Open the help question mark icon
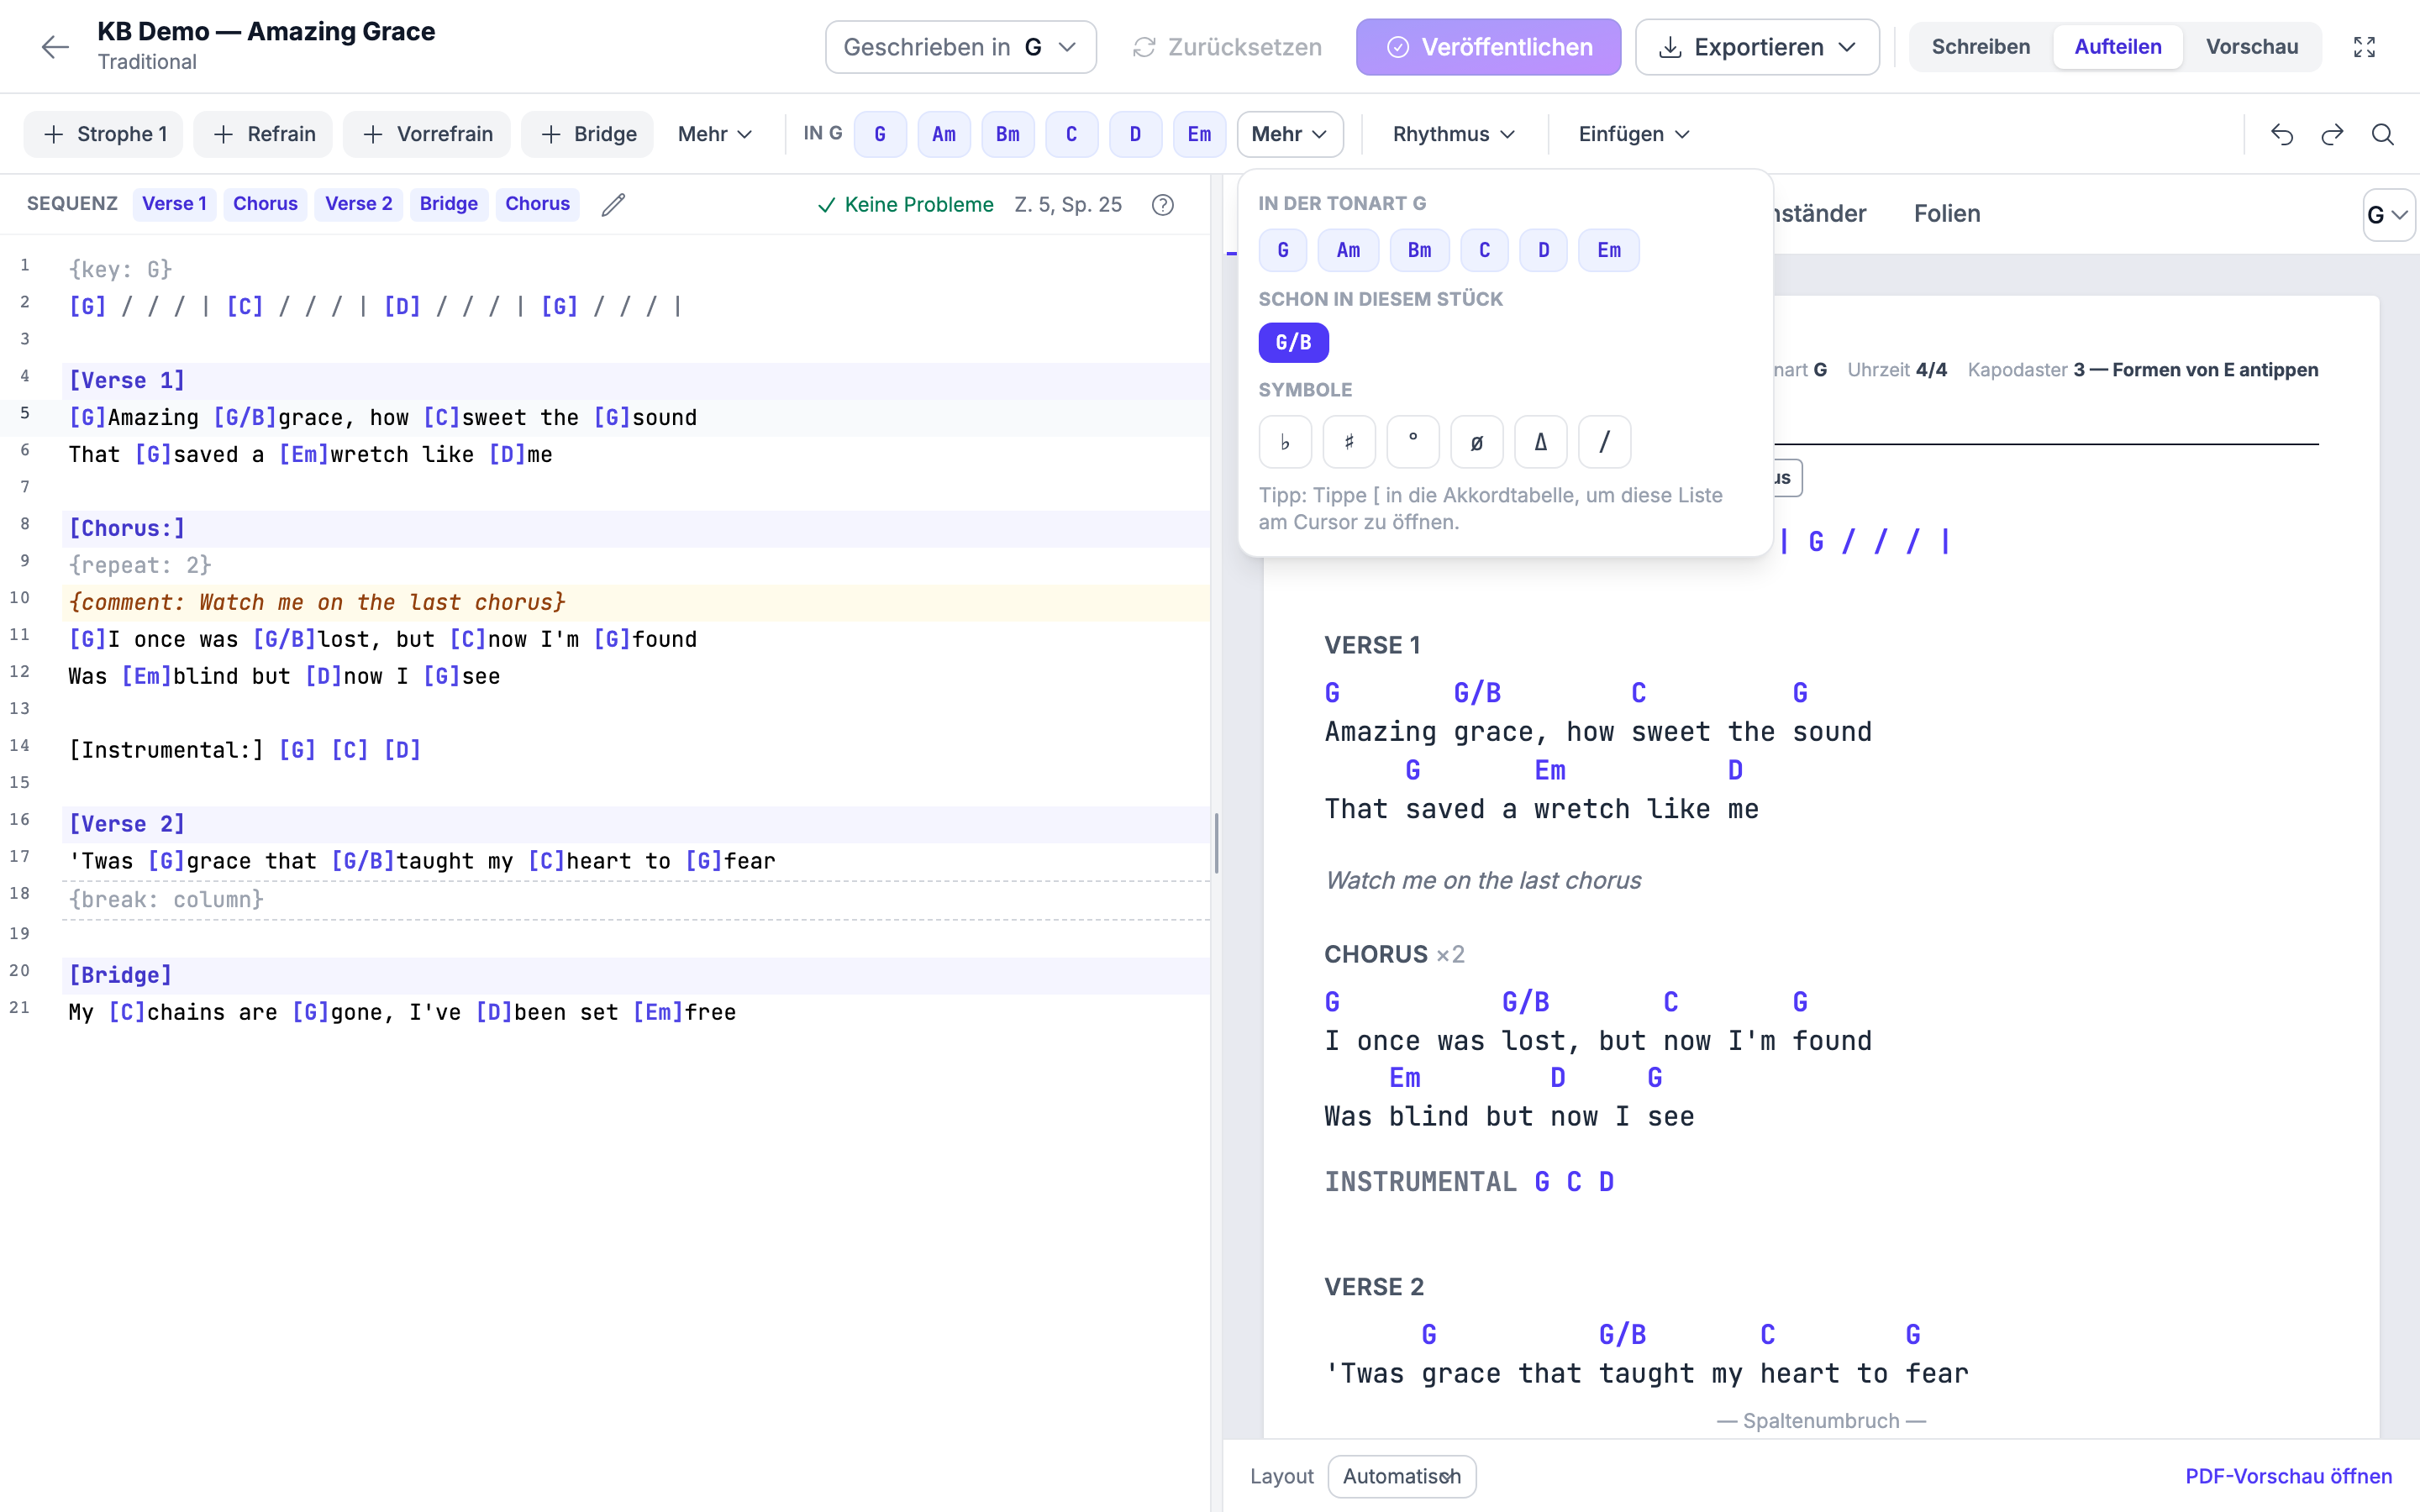2420x1512 pixels. (x=1163, y=205)
